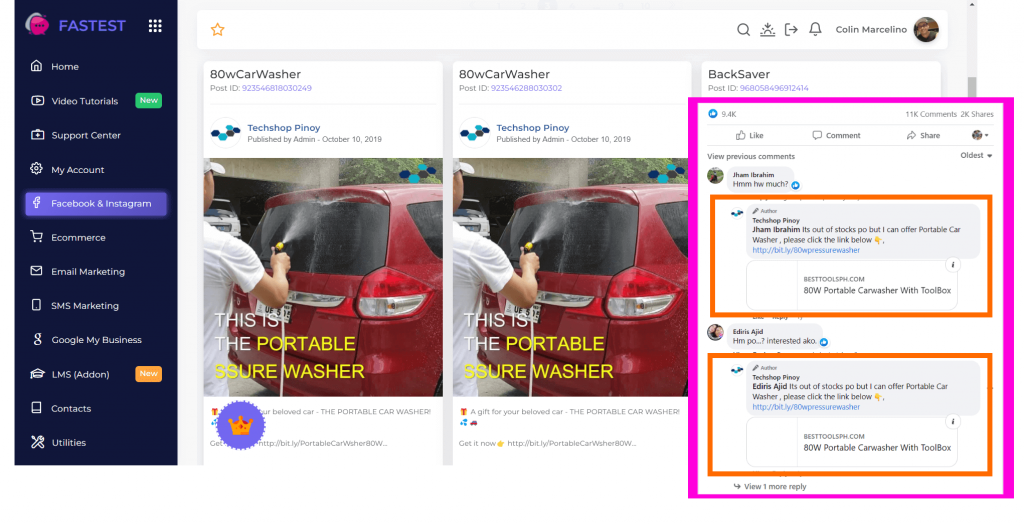Image resolution: width=1024 pixels, height=524 pixels.
Task: Click 11K Comments count
Action: (x=931, y=114)
